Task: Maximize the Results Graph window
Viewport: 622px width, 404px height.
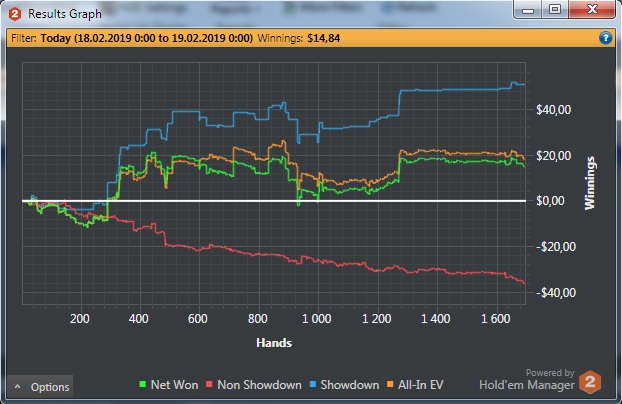Action: coord(555,10)
